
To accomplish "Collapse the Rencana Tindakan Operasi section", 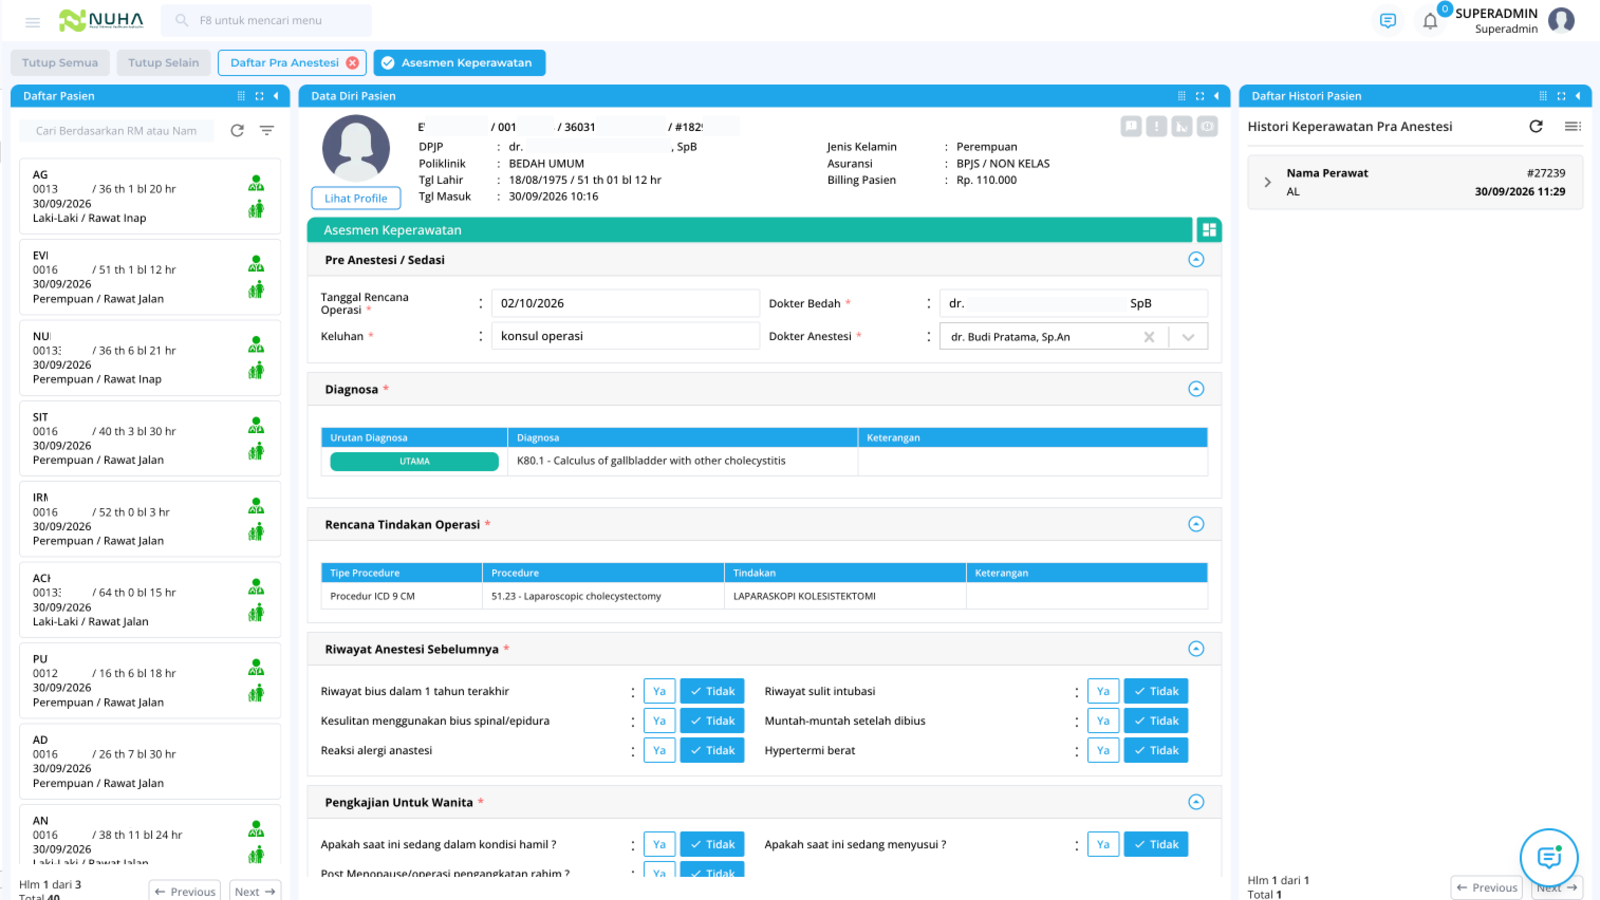I will (1196, 524).
